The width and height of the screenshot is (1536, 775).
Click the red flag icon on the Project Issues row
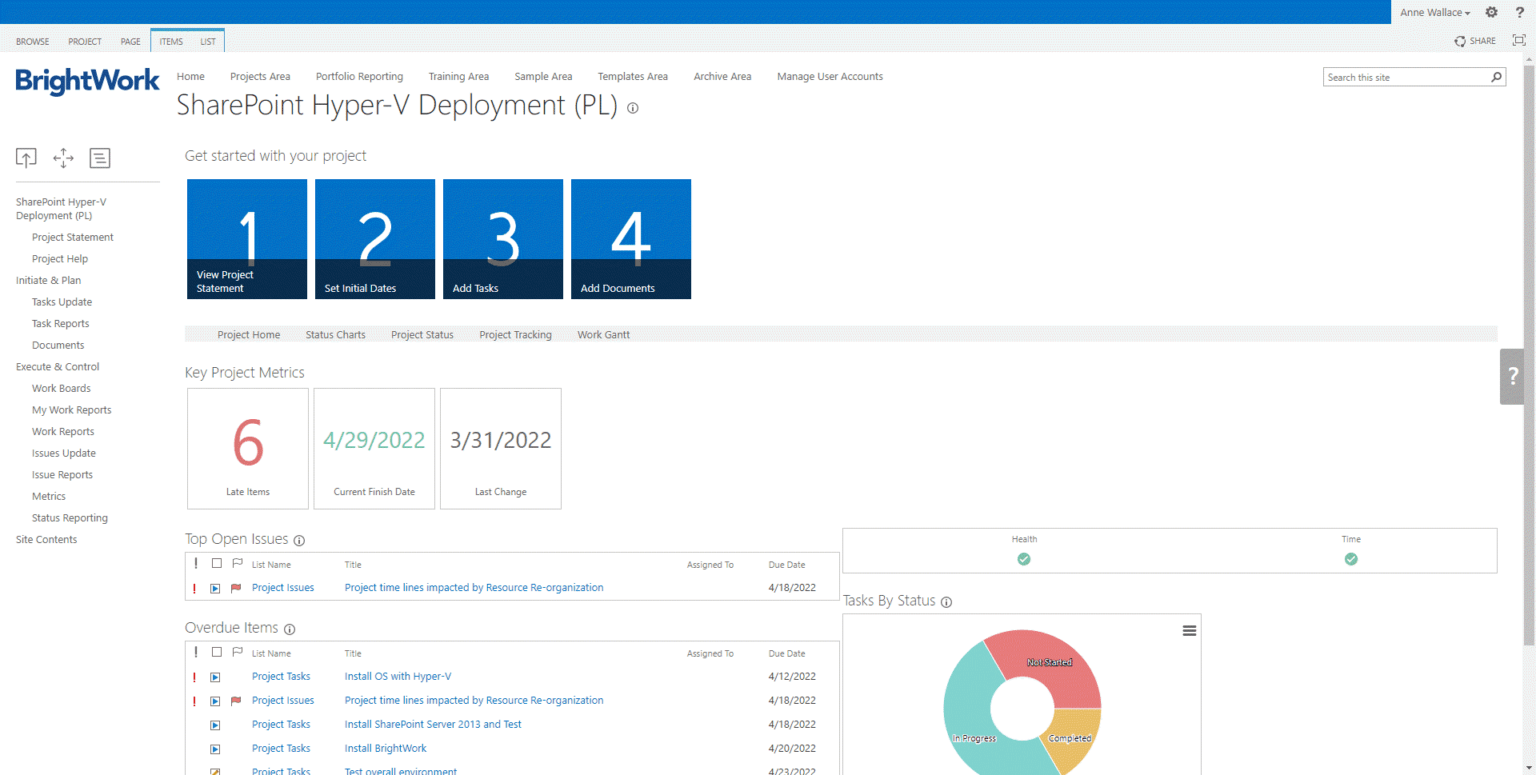click(237, 588)
